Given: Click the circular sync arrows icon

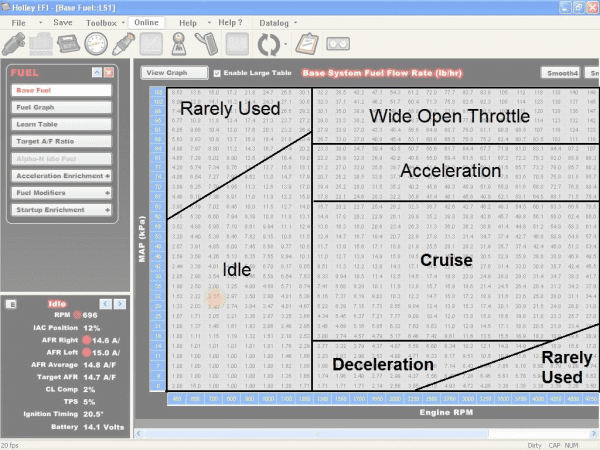Looking at the screenshot, I should 269,44.
